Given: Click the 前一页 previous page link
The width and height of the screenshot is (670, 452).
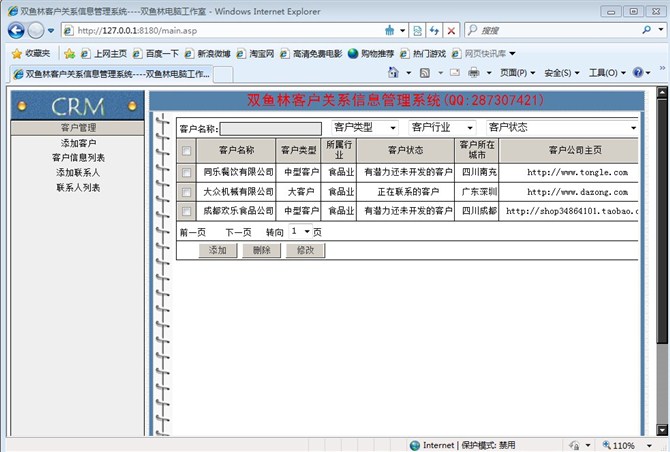Looking at the screenshot, I should point(193,232).
